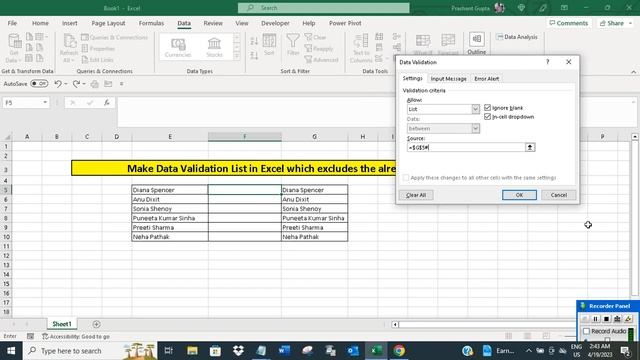Expand the Undo history dropdown
Viewport: 640px width, 360px height.
pyautogui.click(x=66, y=84)
